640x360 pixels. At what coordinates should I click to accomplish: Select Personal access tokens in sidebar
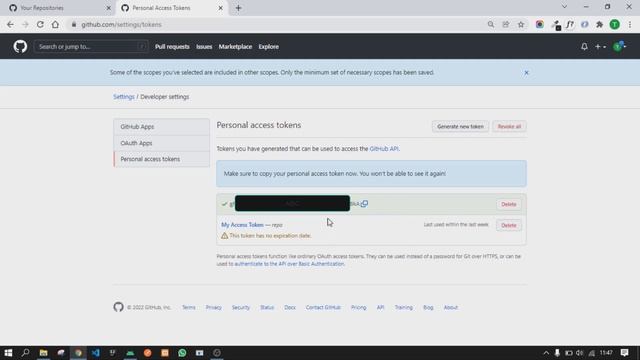pos(162,159)
